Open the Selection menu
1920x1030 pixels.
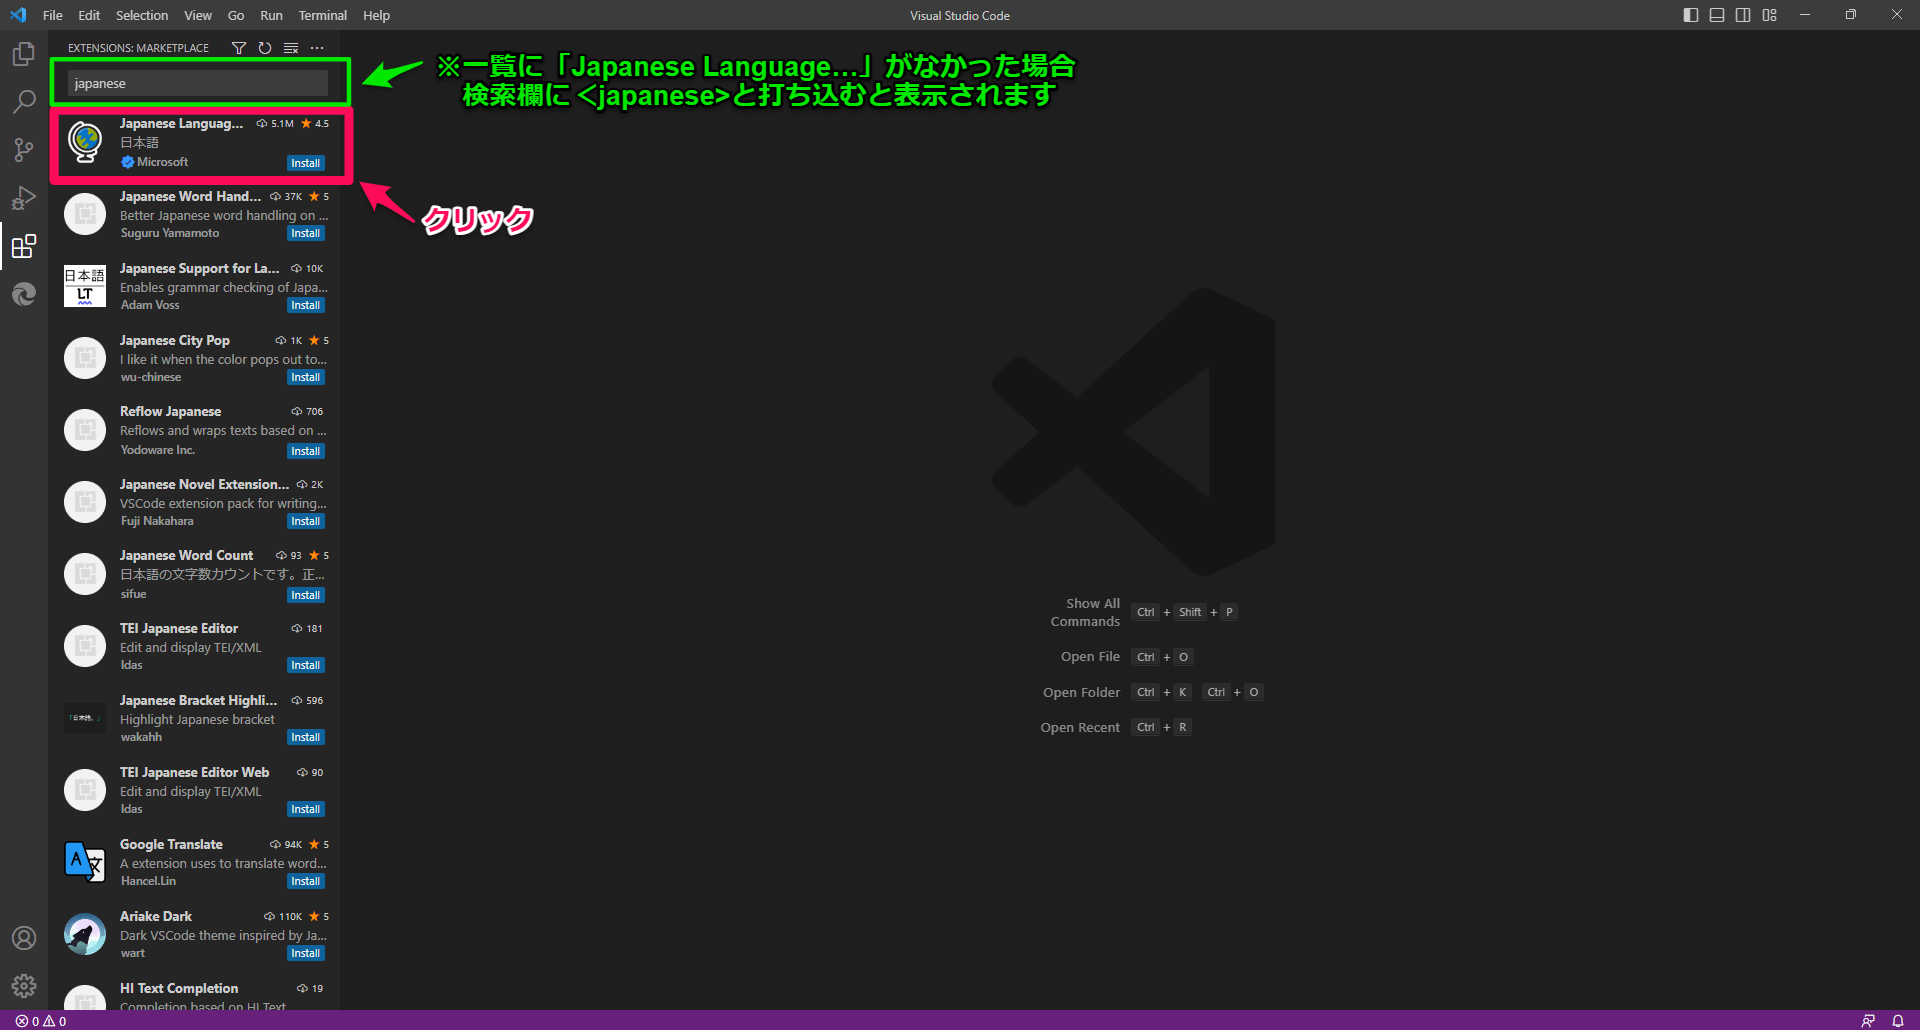[x=142, y=15]
